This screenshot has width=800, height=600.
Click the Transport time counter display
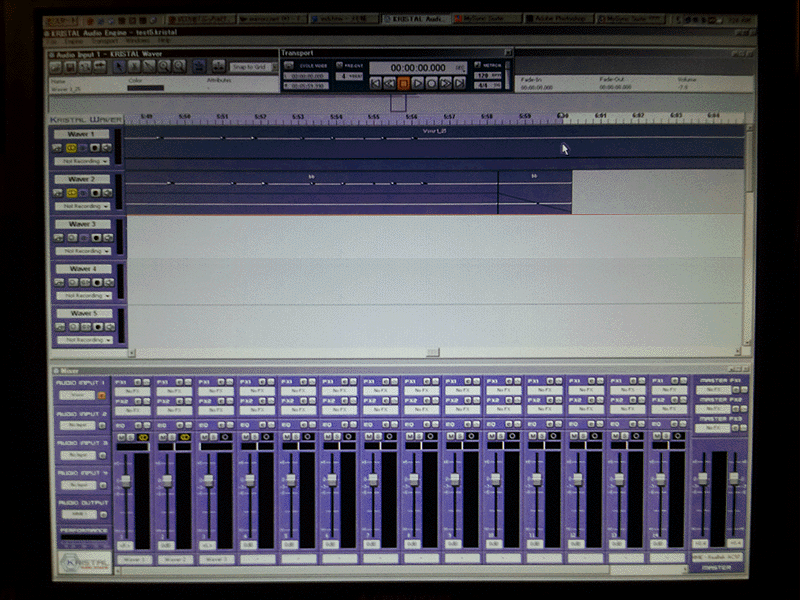pyautogui.click(x=418, y=68)
